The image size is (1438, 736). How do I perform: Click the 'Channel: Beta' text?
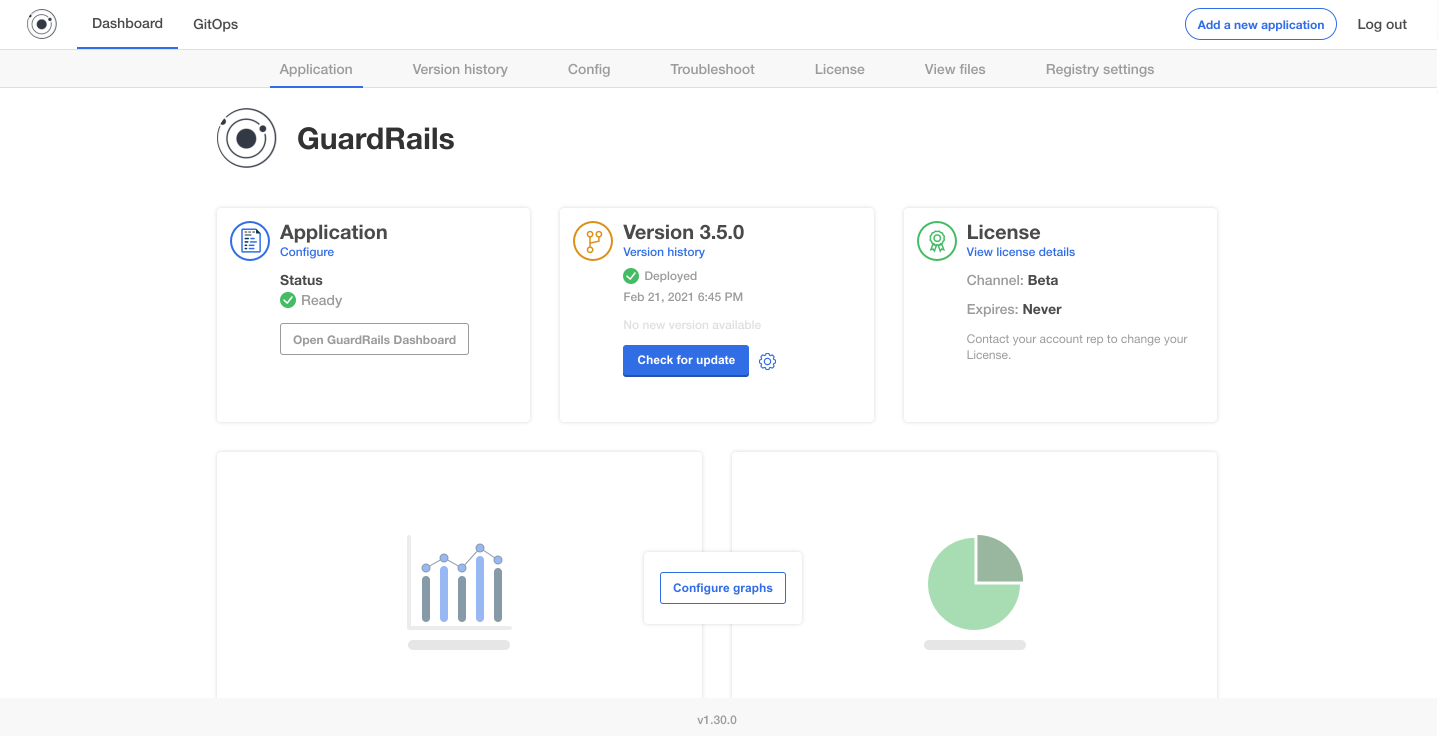coord(1012,280)
